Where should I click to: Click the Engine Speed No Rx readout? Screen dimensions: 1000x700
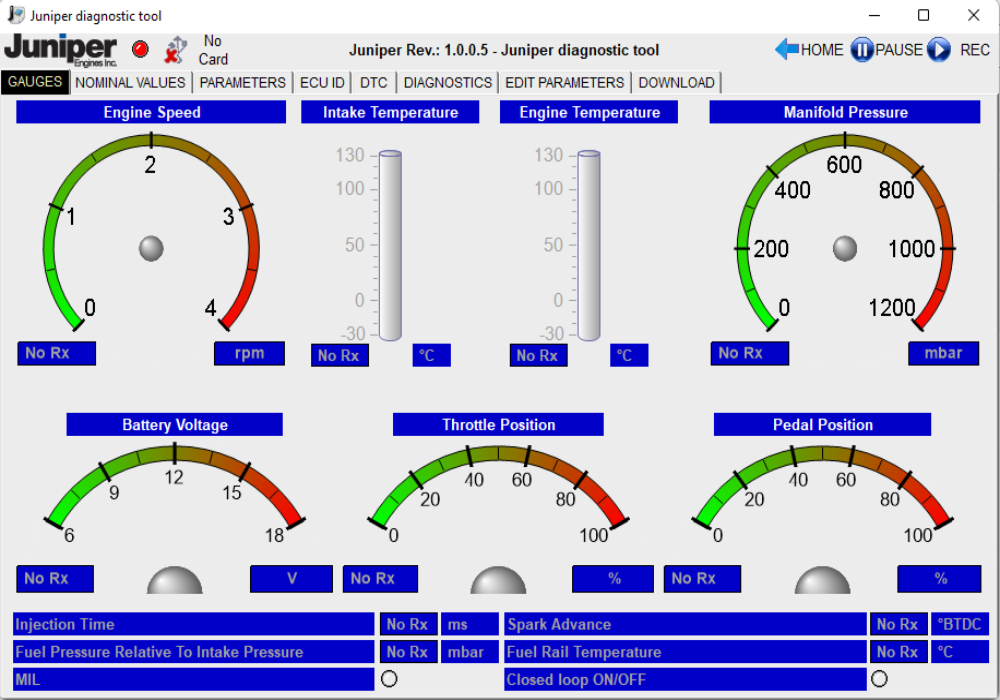coord(56,353)
